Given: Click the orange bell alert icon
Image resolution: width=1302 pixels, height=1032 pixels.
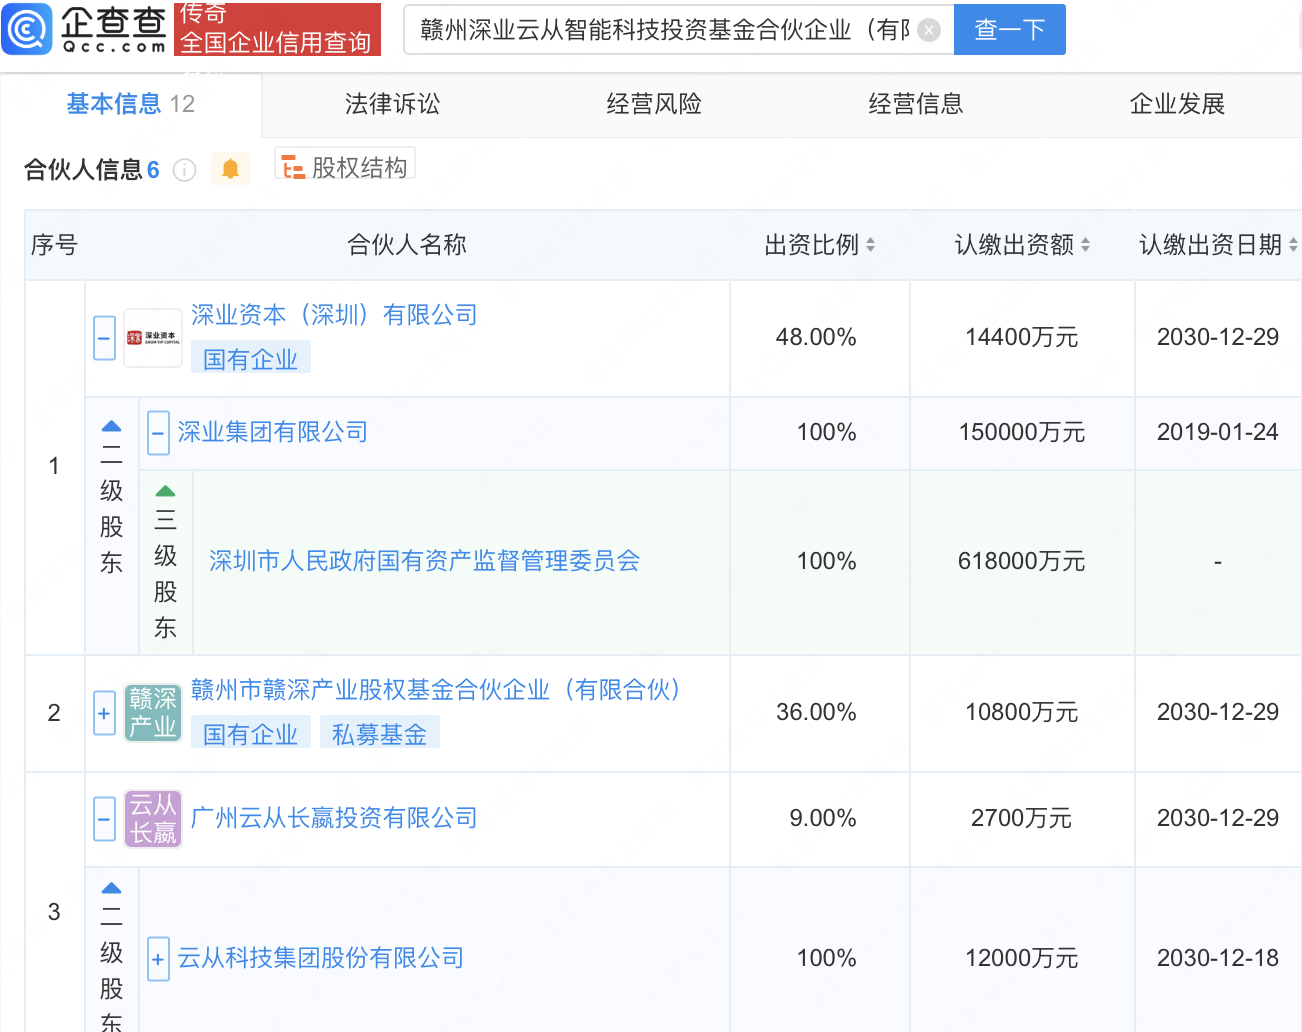Looking at the screenshot, I should pos(230,169).
